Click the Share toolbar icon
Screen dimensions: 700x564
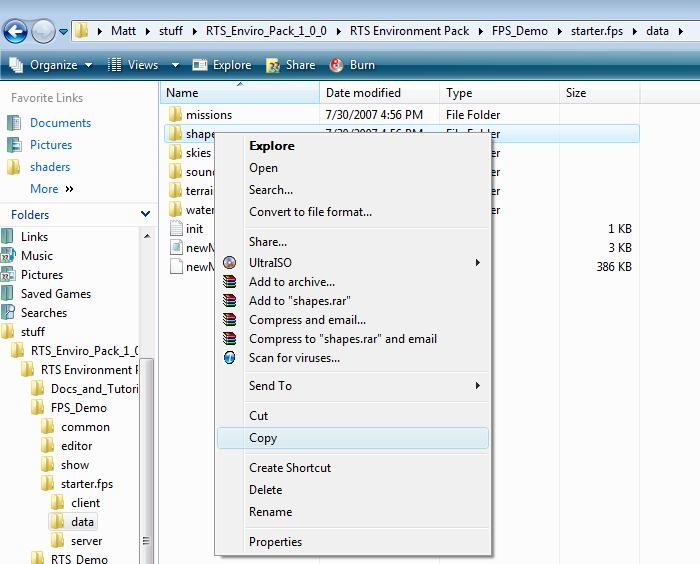273,65
